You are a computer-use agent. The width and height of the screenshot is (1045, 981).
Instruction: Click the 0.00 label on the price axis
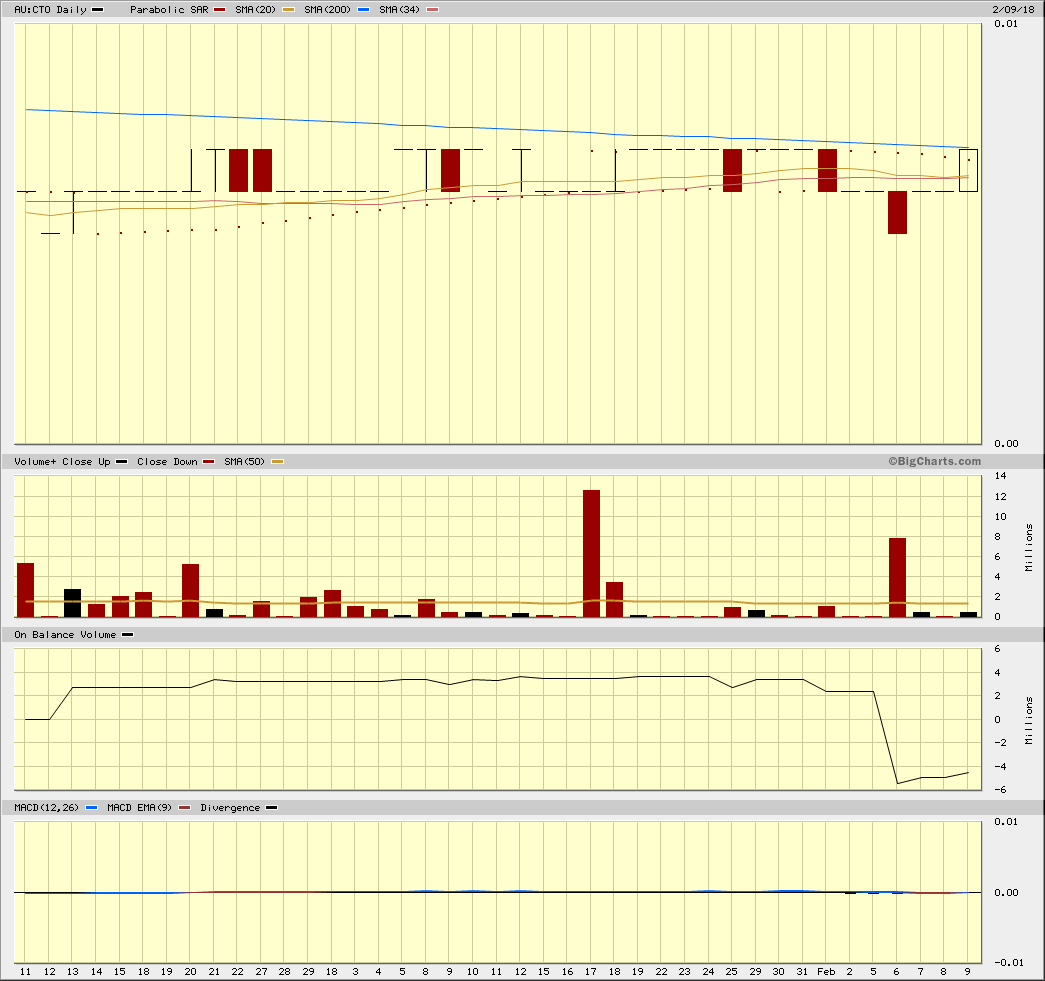(1006, 444)
